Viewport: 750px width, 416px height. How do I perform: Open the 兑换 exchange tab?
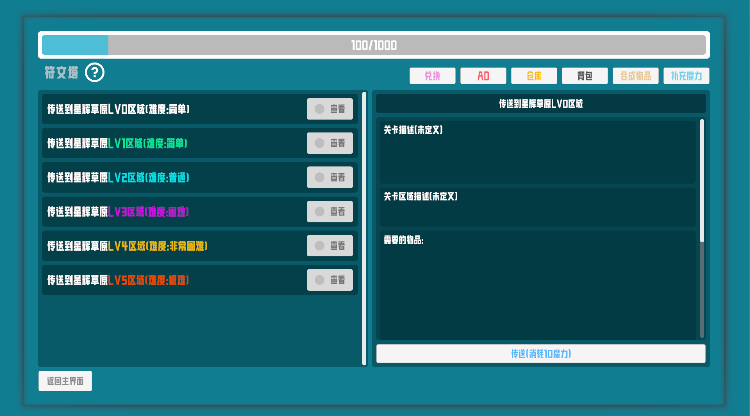432,76
